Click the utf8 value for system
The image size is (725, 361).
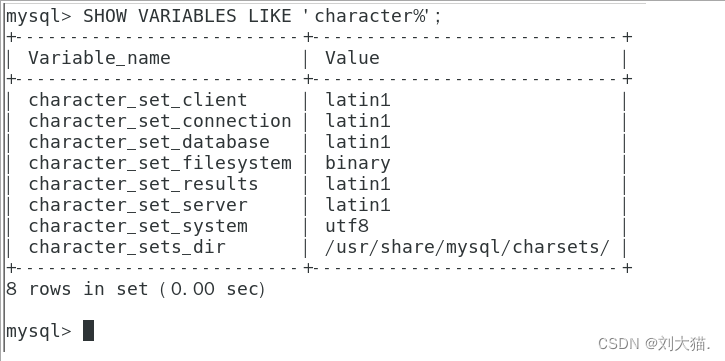pos(347,226)
